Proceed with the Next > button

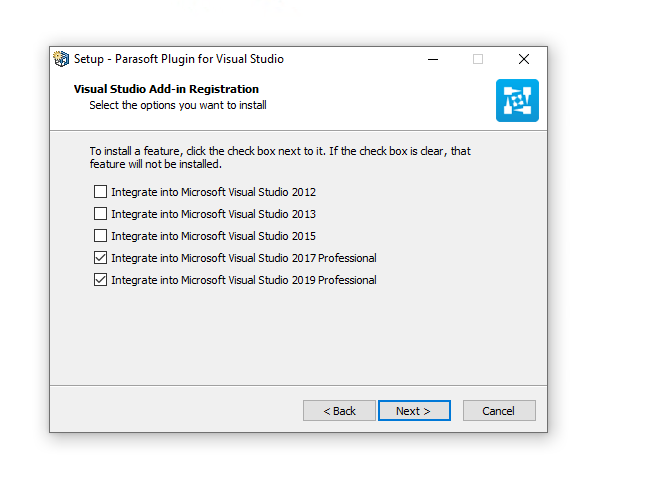[x=414, y=411]
